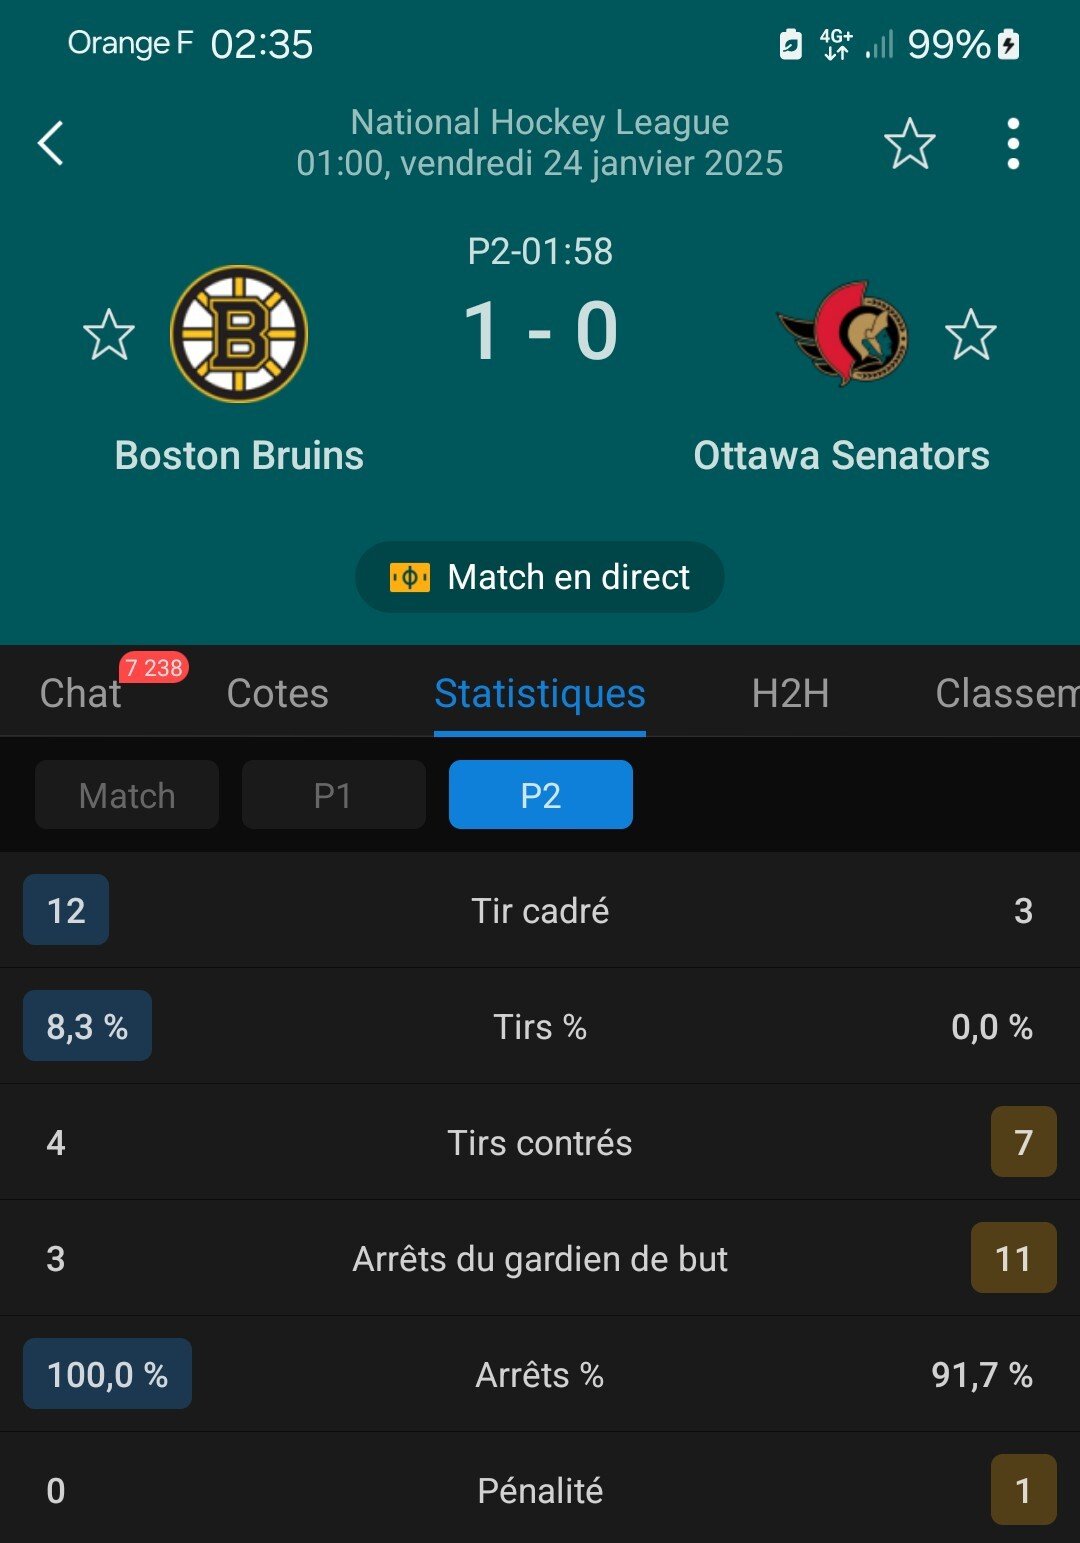Open the Match en direct live view
This screenshot has width=1080, height=1543.
(540, 577)
